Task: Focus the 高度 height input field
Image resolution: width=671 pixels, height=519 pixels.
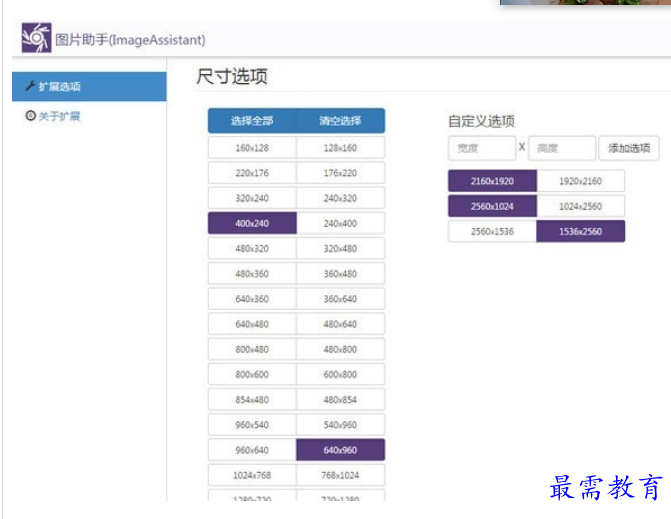Action: pyautogui.click(x=561, y=148)
